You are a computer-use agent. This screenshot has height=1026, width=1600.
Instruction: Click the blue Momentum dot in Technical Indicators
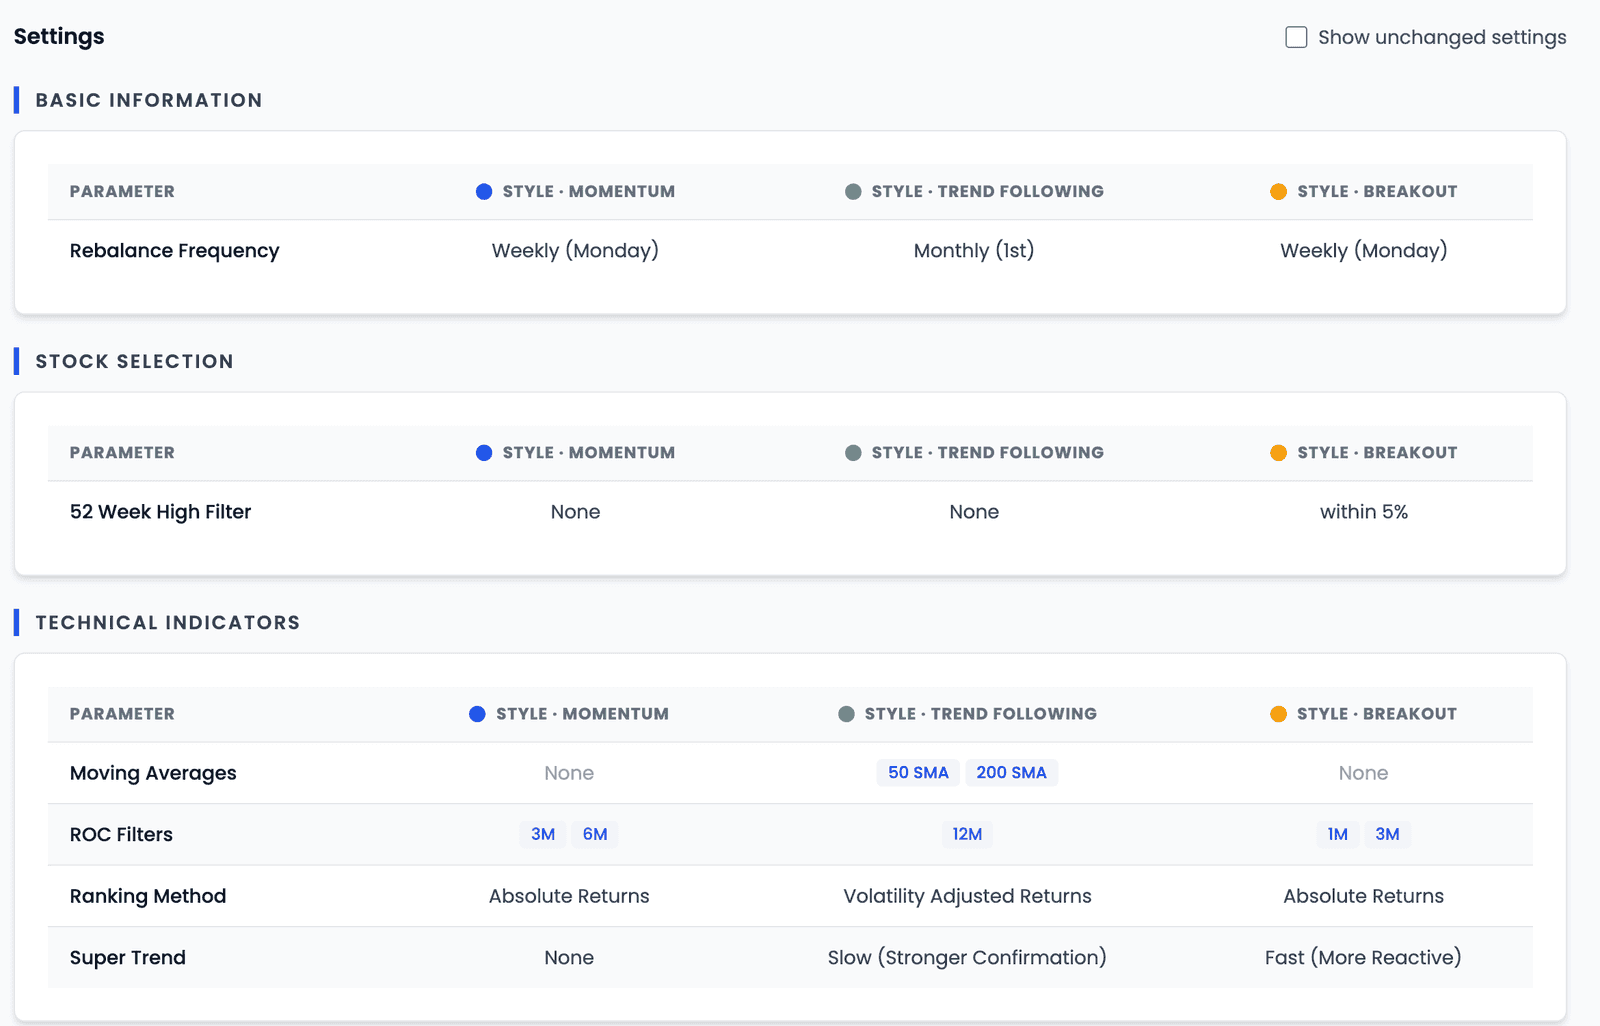pyautogui.click(x=477, y=714)
